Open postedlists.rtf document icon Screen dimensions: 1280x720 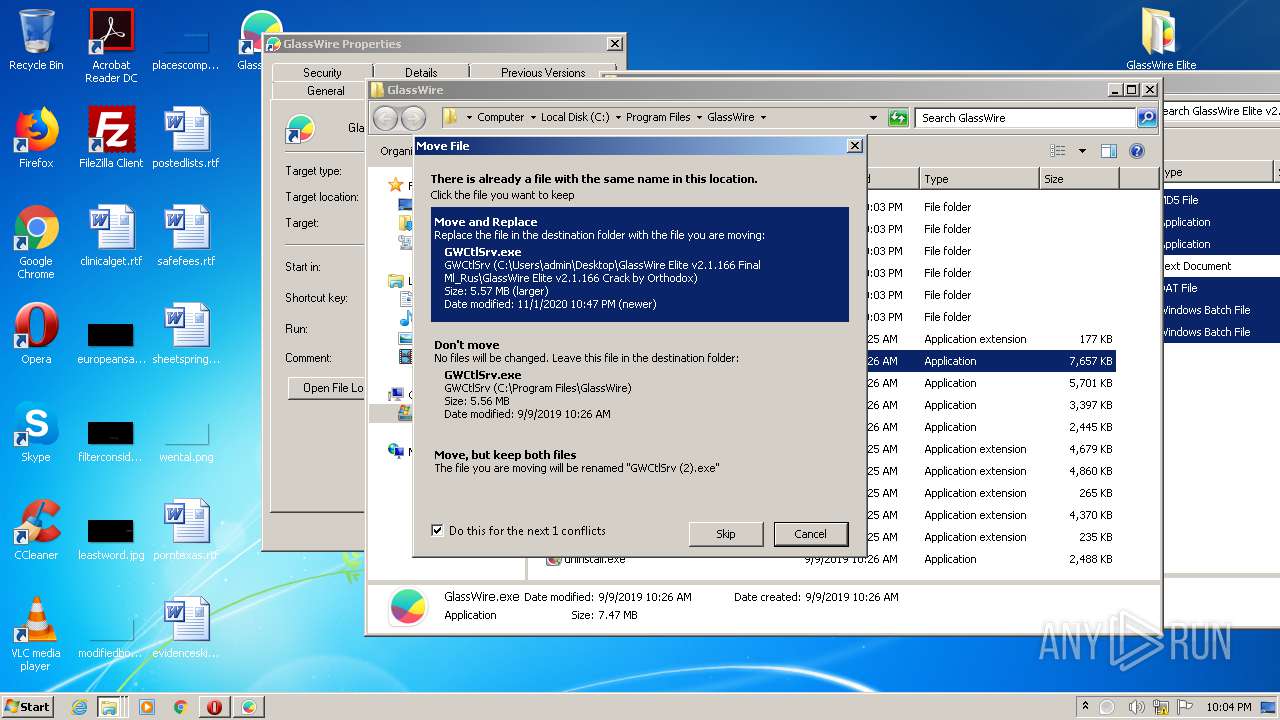point(186,138)
